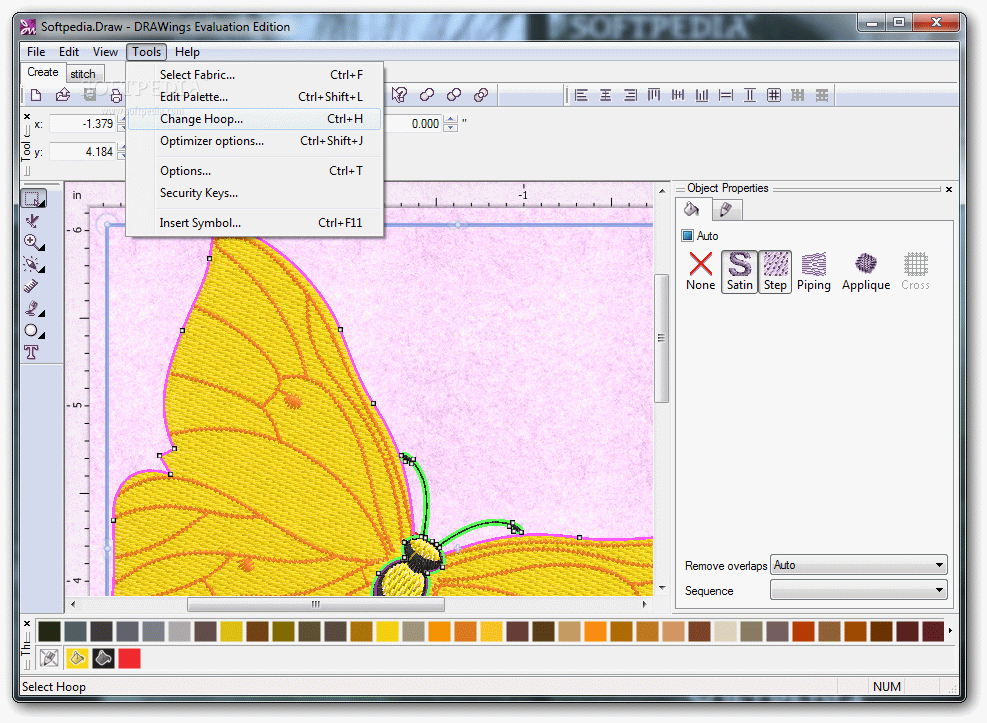Open the View menu

[x=105, y=52]
